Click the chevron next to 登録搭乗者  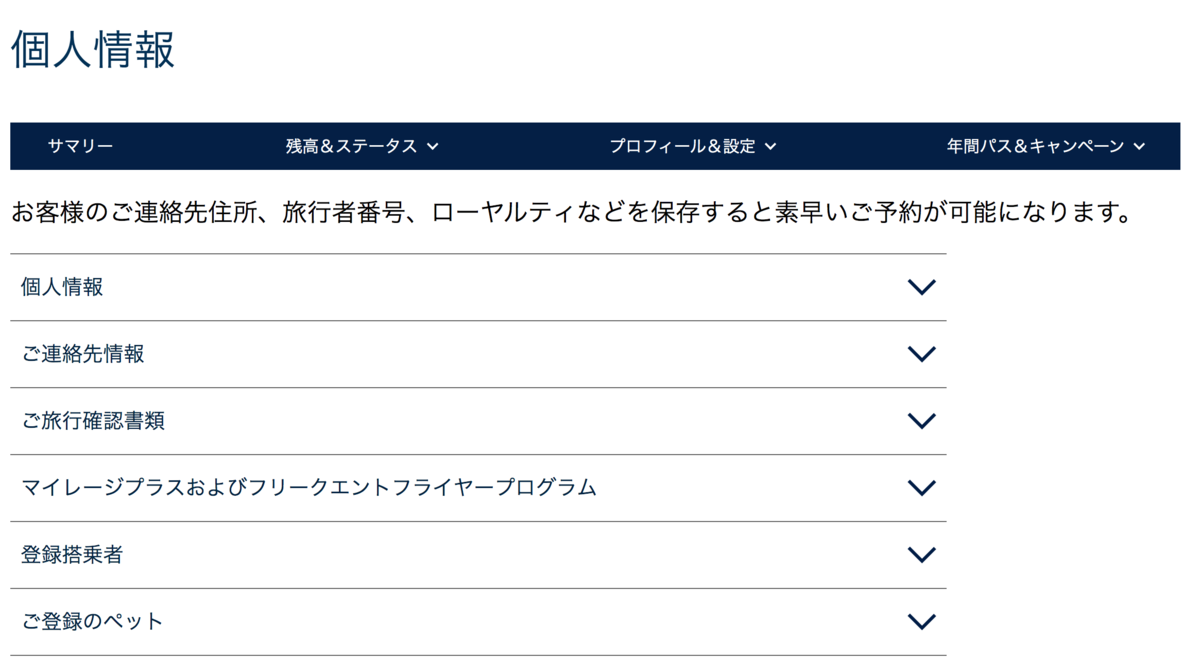click(x=920, y=554)
